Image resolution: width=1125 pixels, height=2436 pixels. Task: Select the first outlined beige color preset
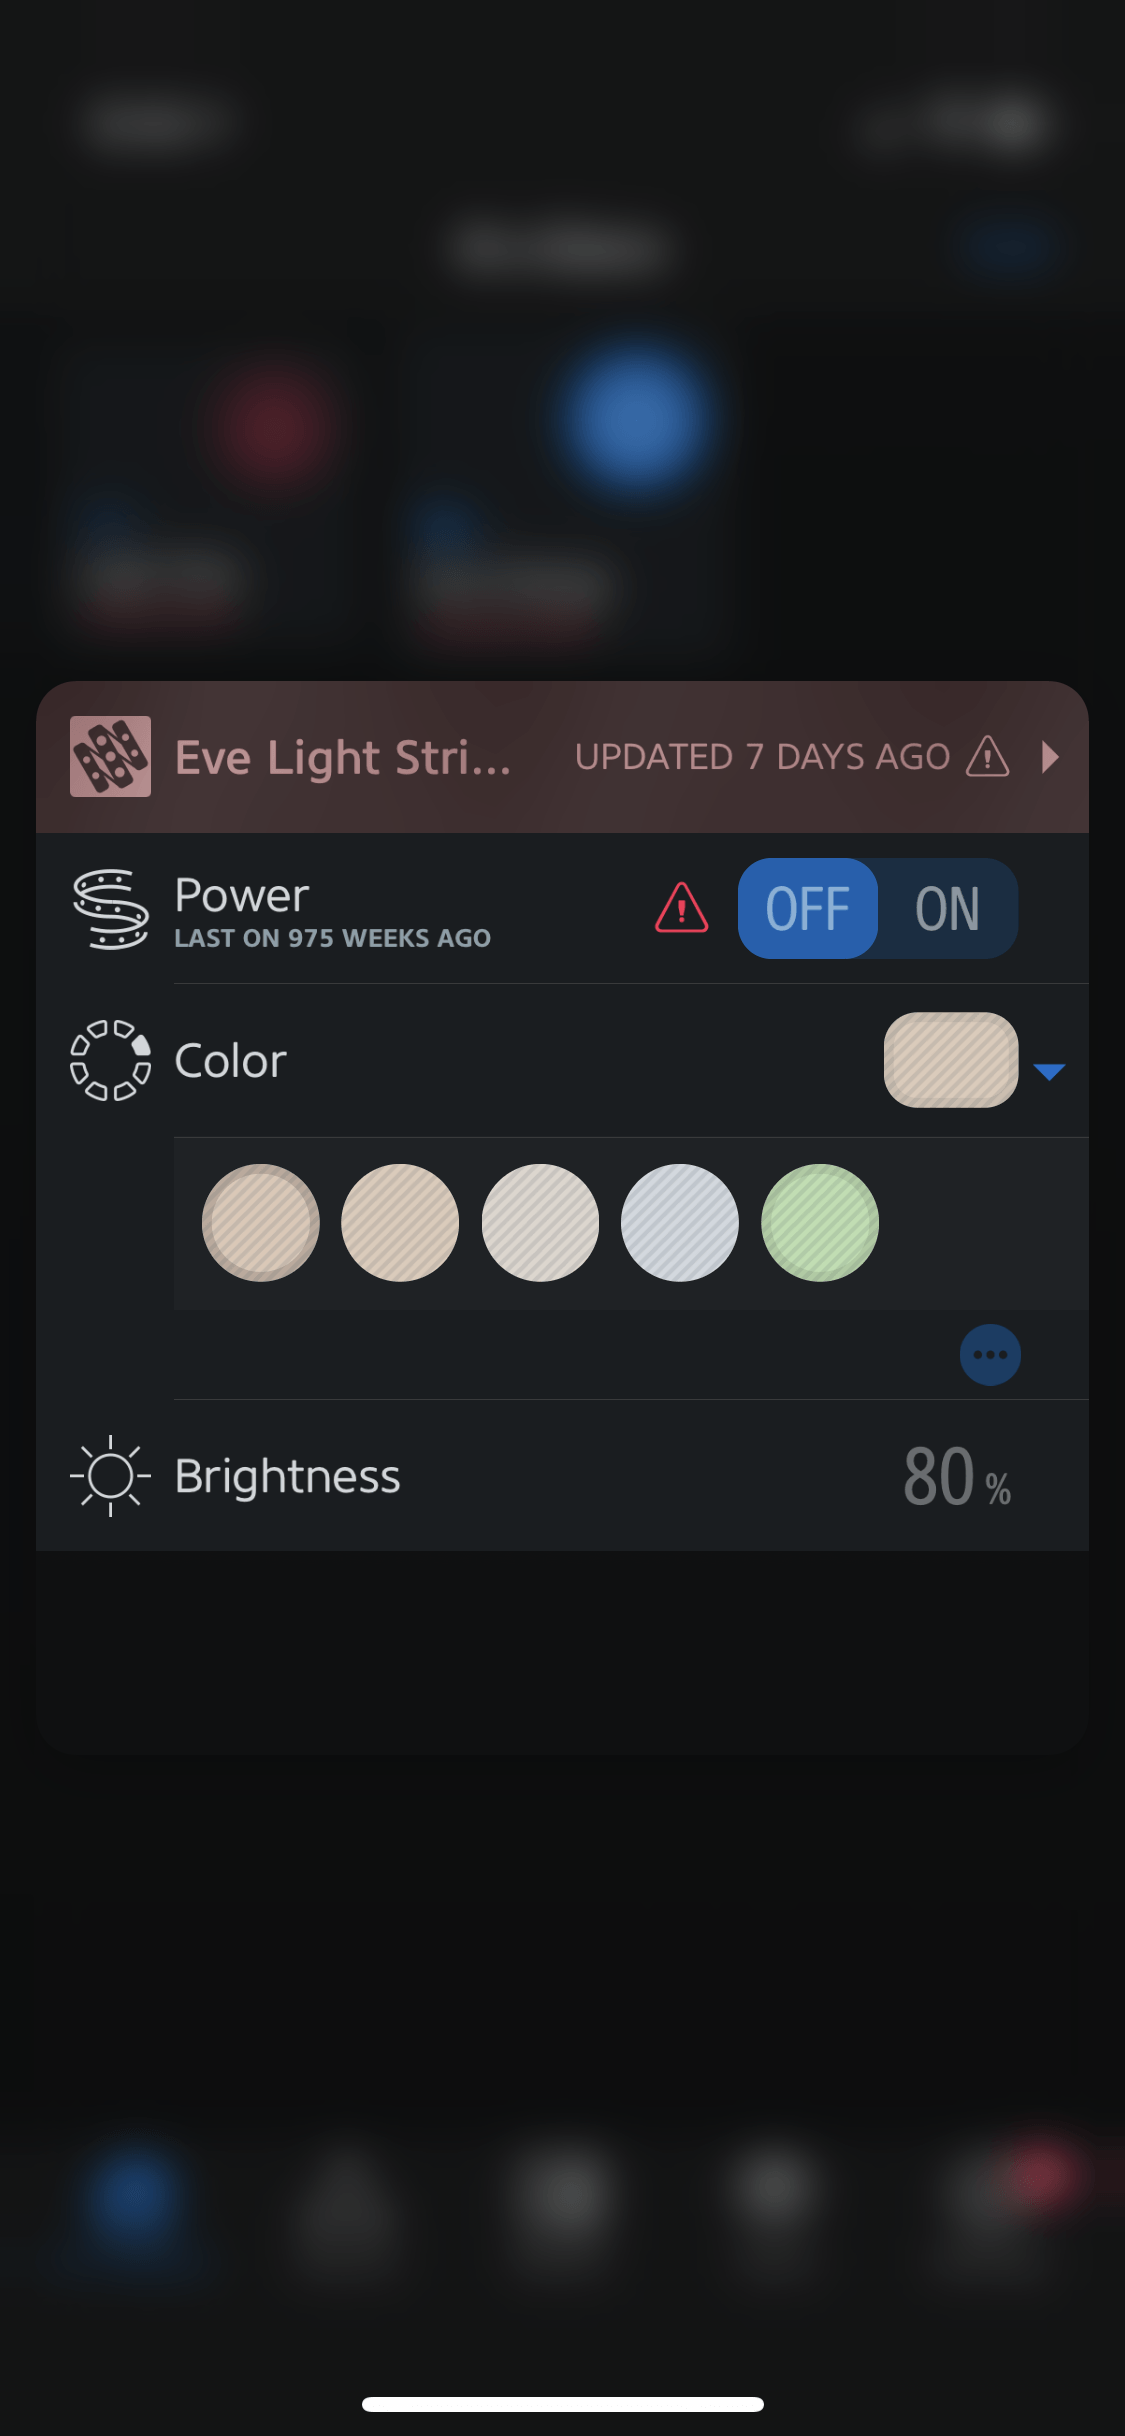tap(261, 1223)
